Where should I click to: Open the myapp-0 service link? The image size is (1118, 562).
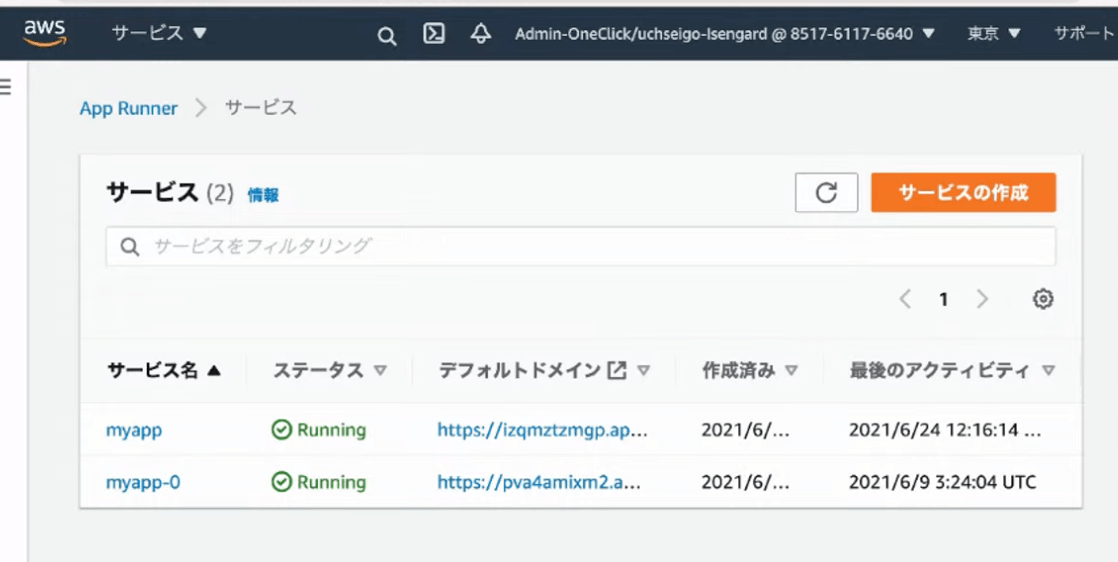click(x=143, y=483)
